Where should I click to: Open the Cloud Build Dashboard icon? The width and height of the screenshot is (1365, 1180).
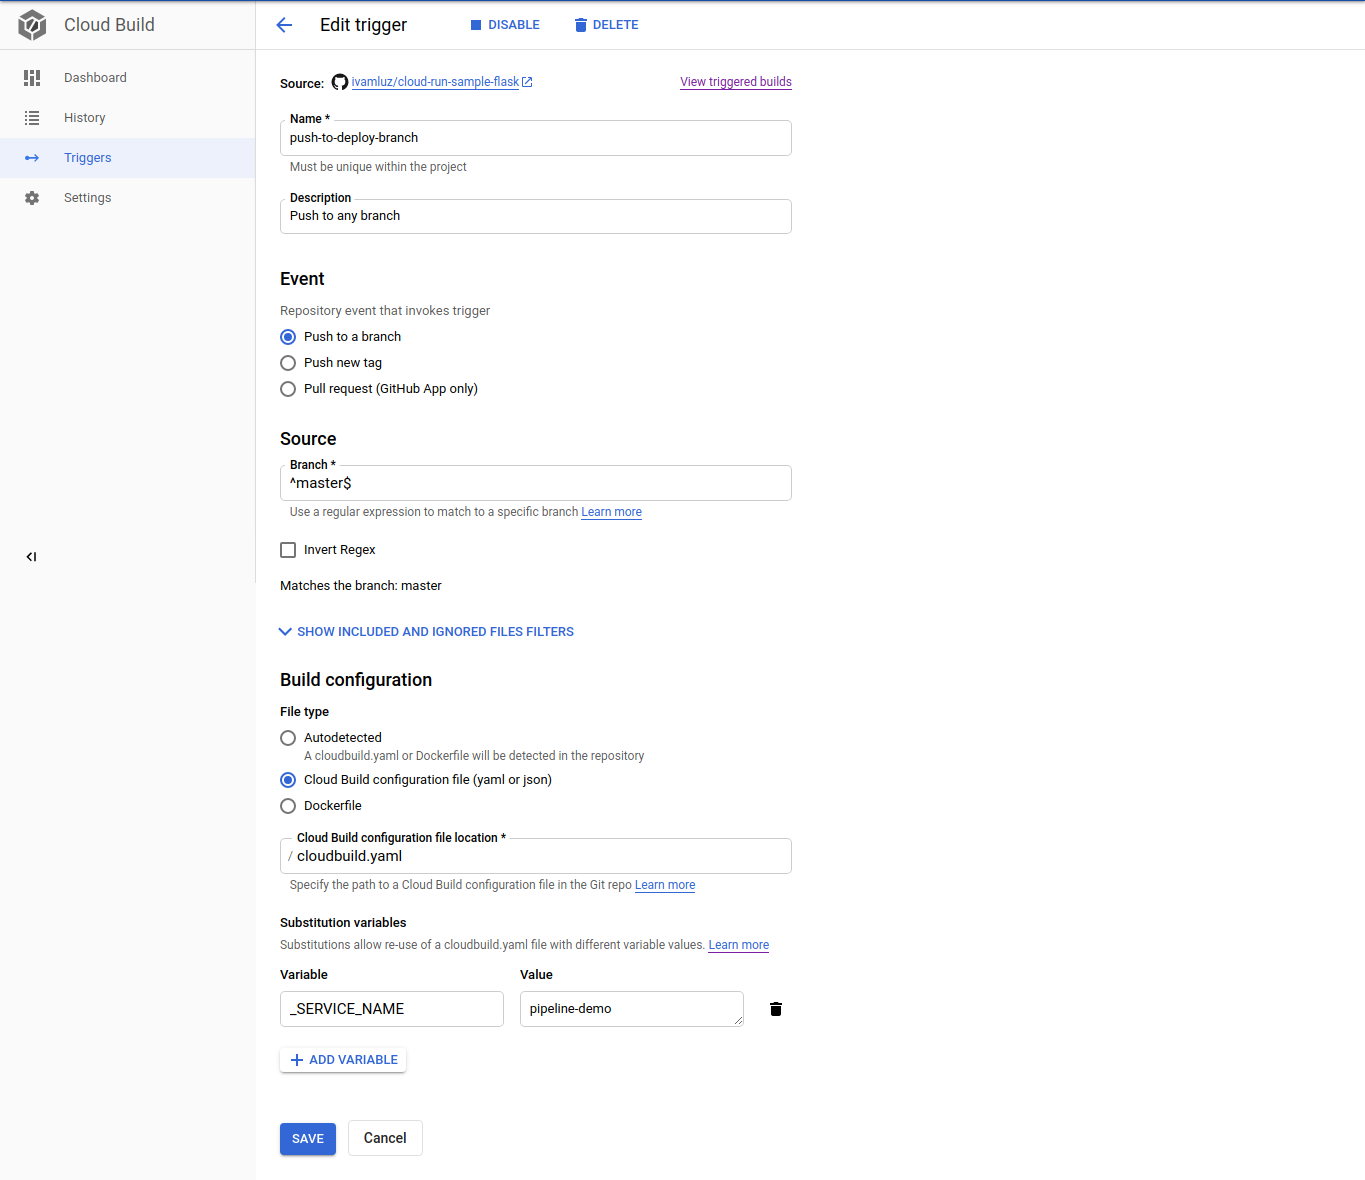[32, 77]
